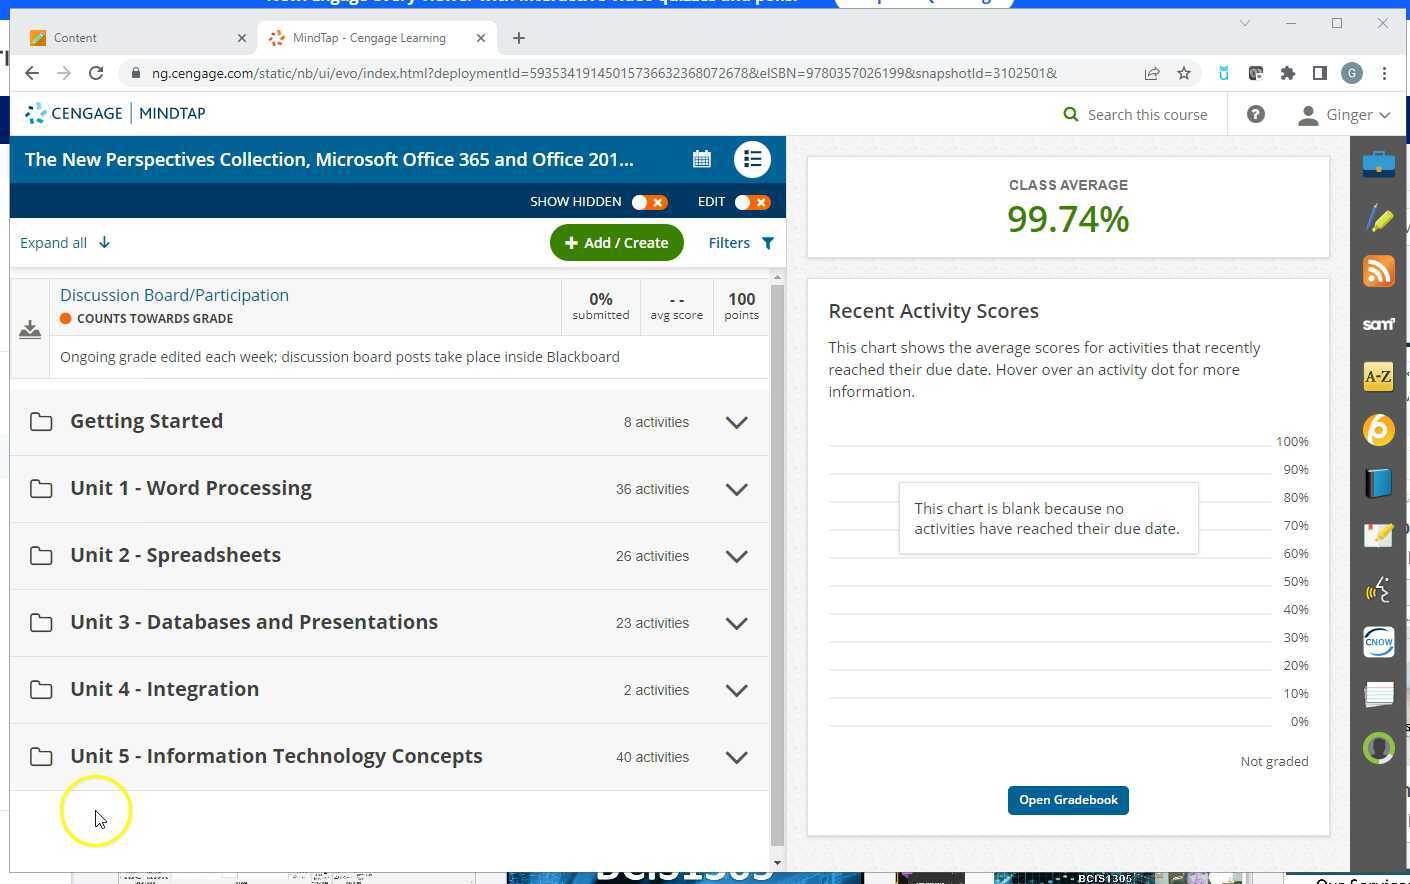Screen dimensions: 1410x884
Task: Click the course title in blue header
Action: click(329, 159)
